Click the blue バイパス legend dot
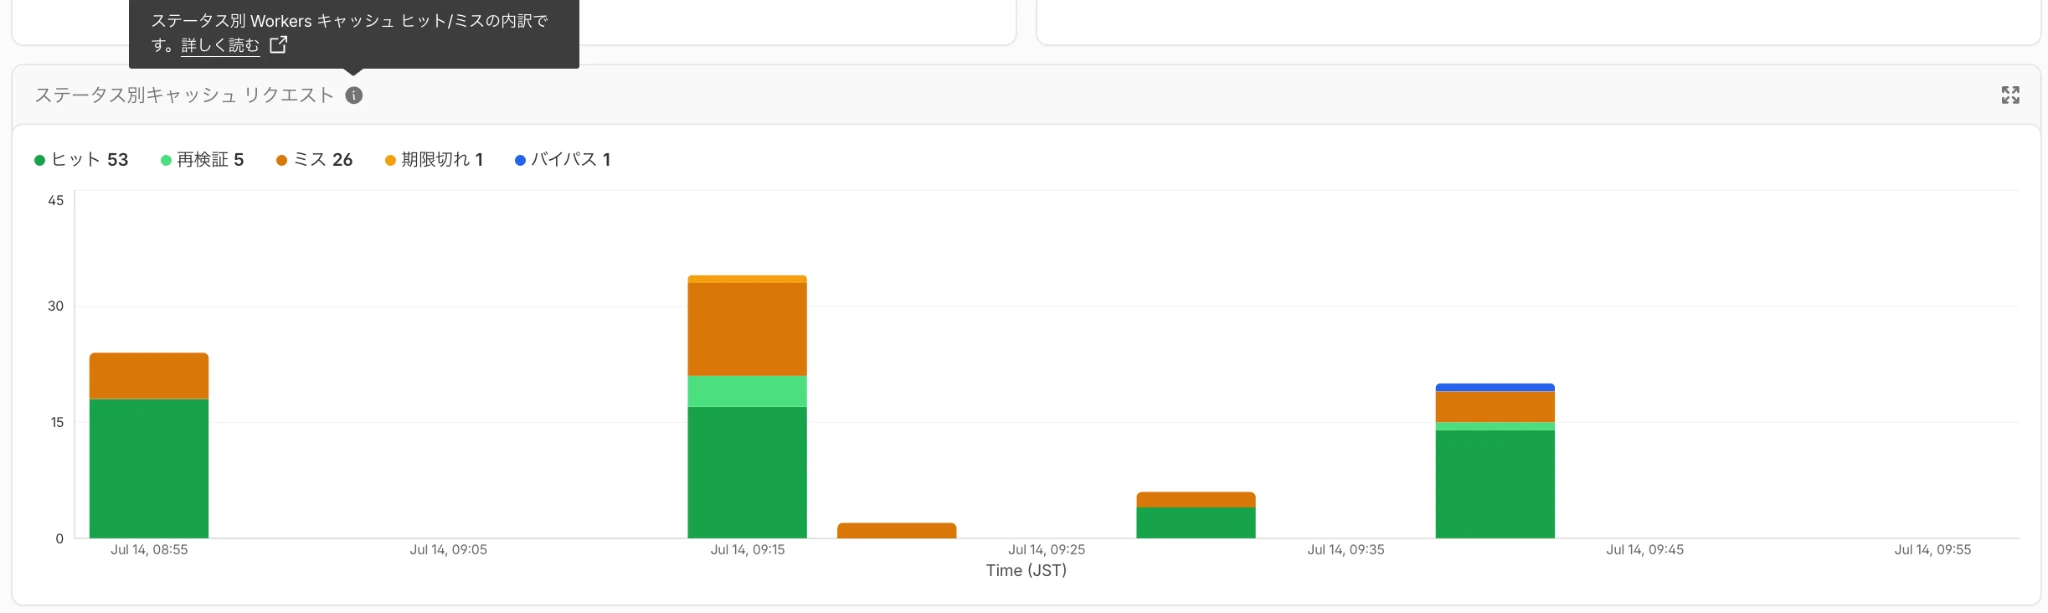Image resolution: width=2048 pixels, height=613 pixels. tap(520, 160)
